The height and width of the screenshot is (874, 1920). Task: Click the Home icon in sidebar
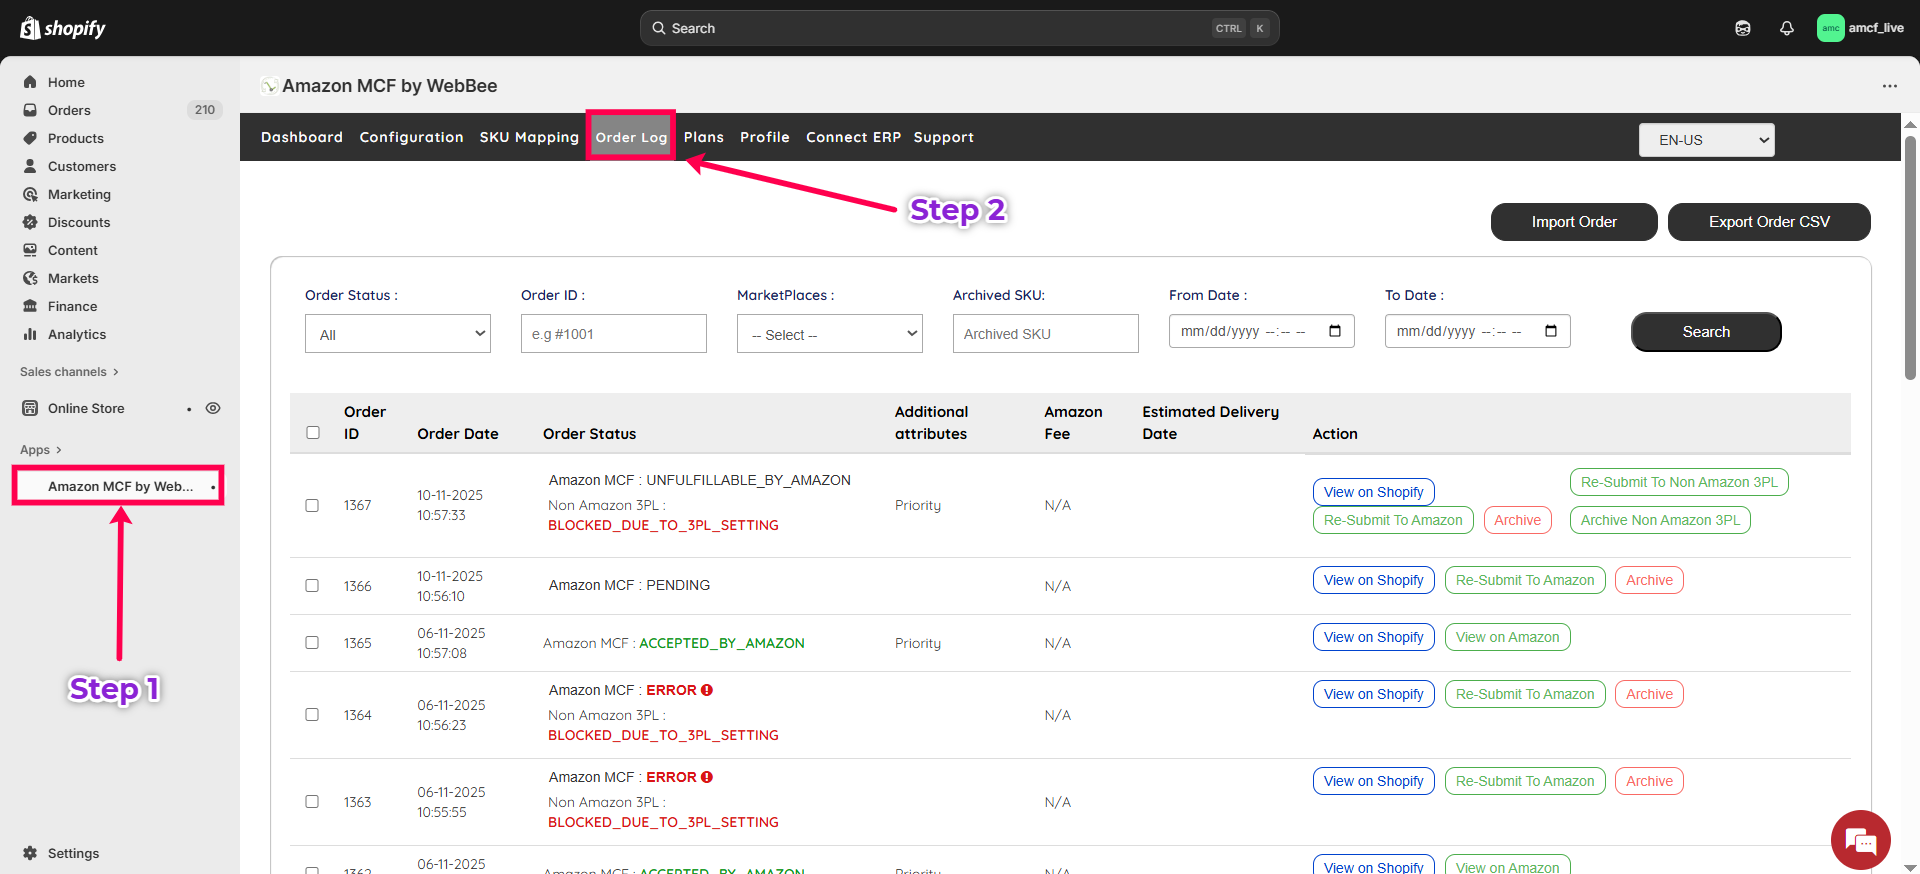[x=31, y=82]
